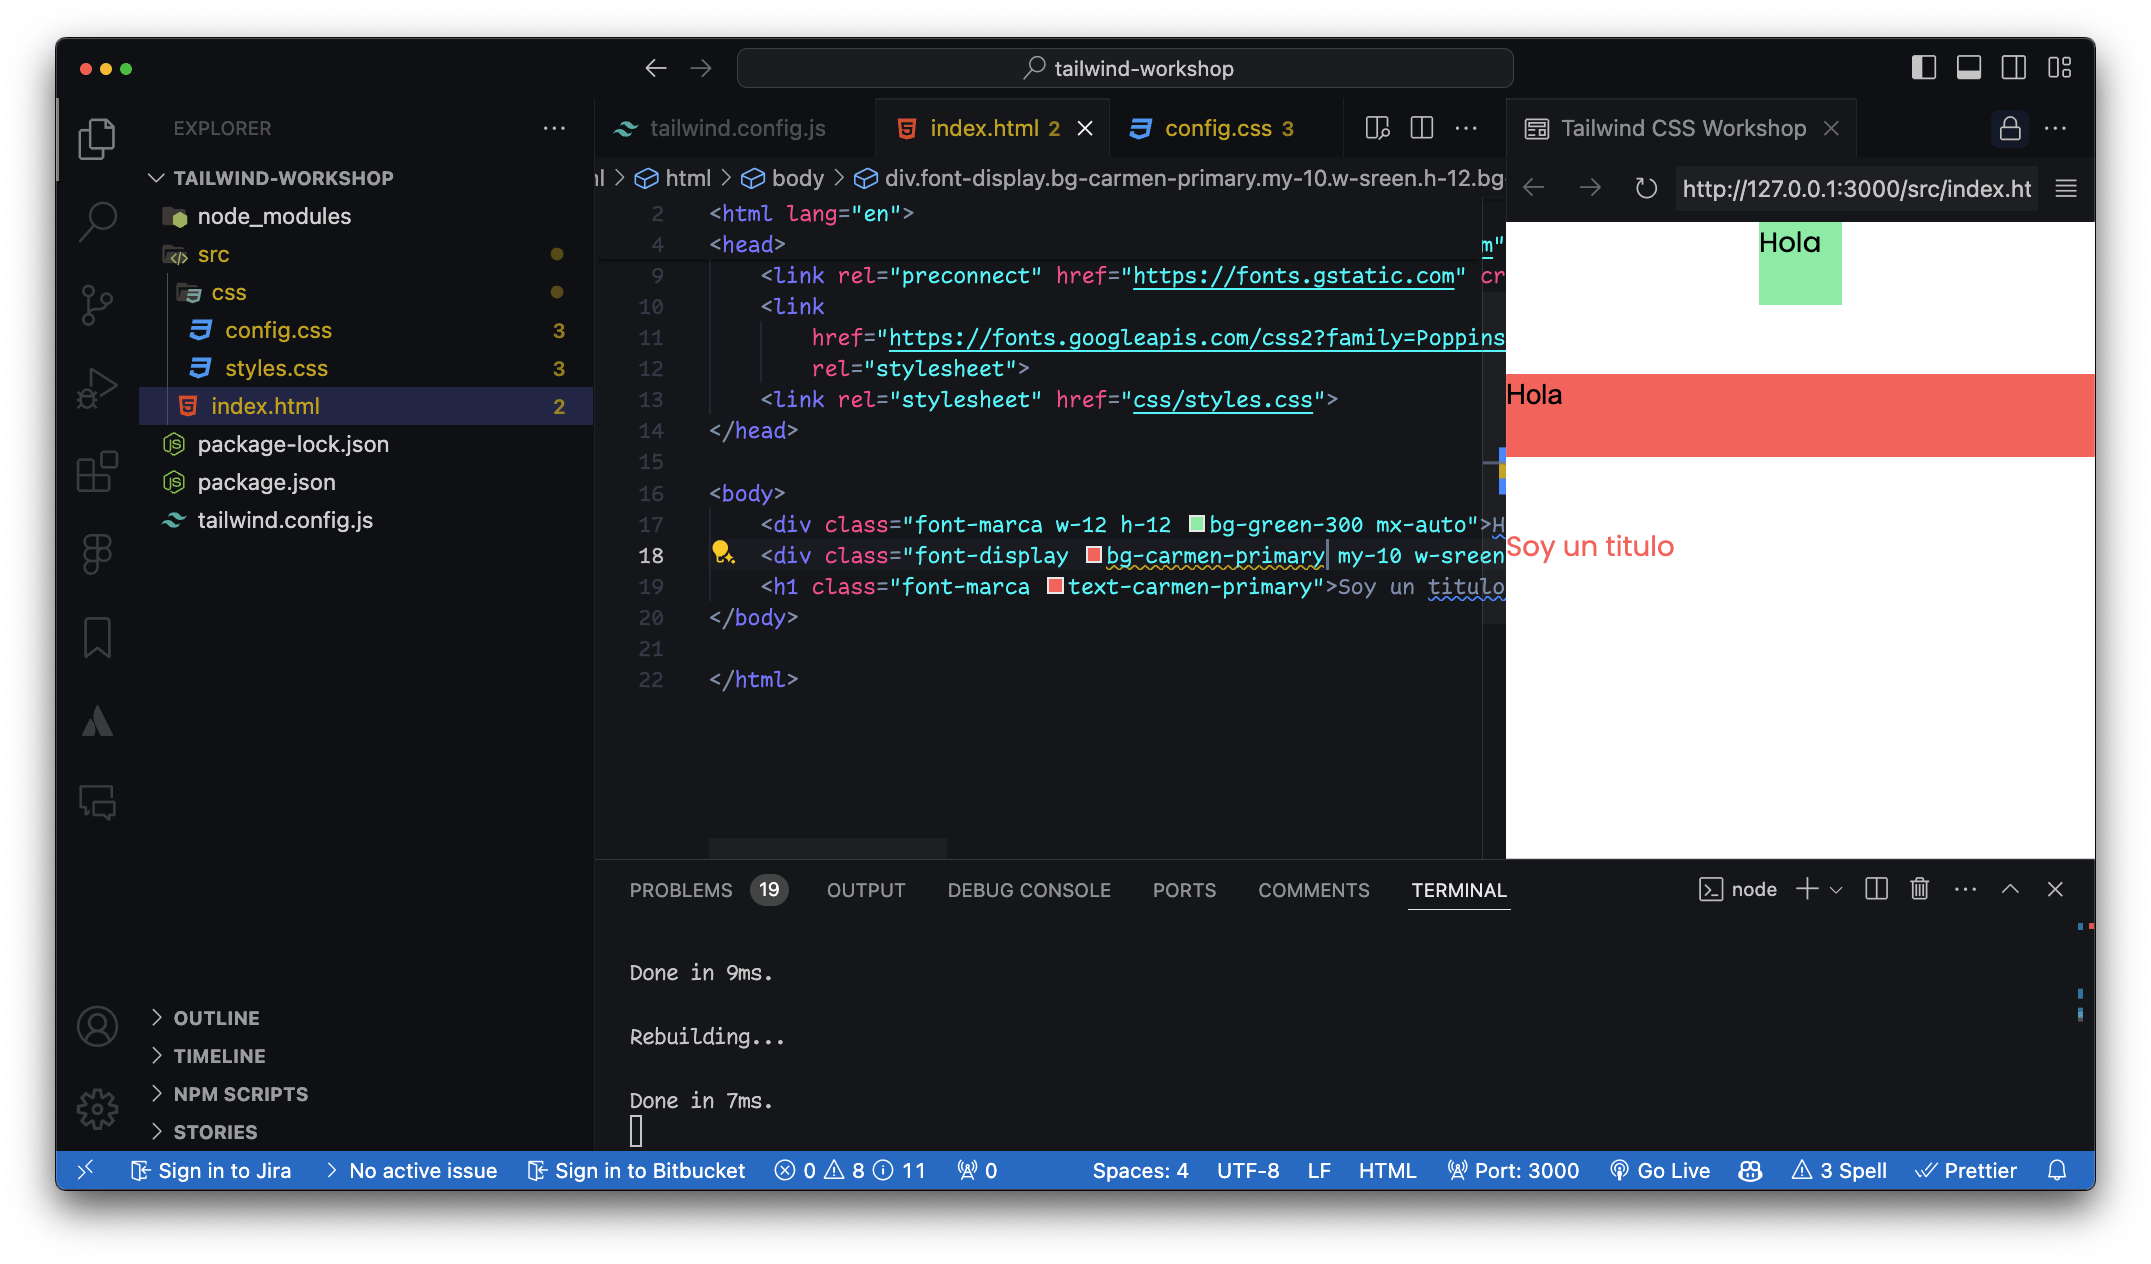The width and height of the screenshot is (2151, 1264).
Task: Switch to the PROBLEMS panel tab
Action: (680, 890)
